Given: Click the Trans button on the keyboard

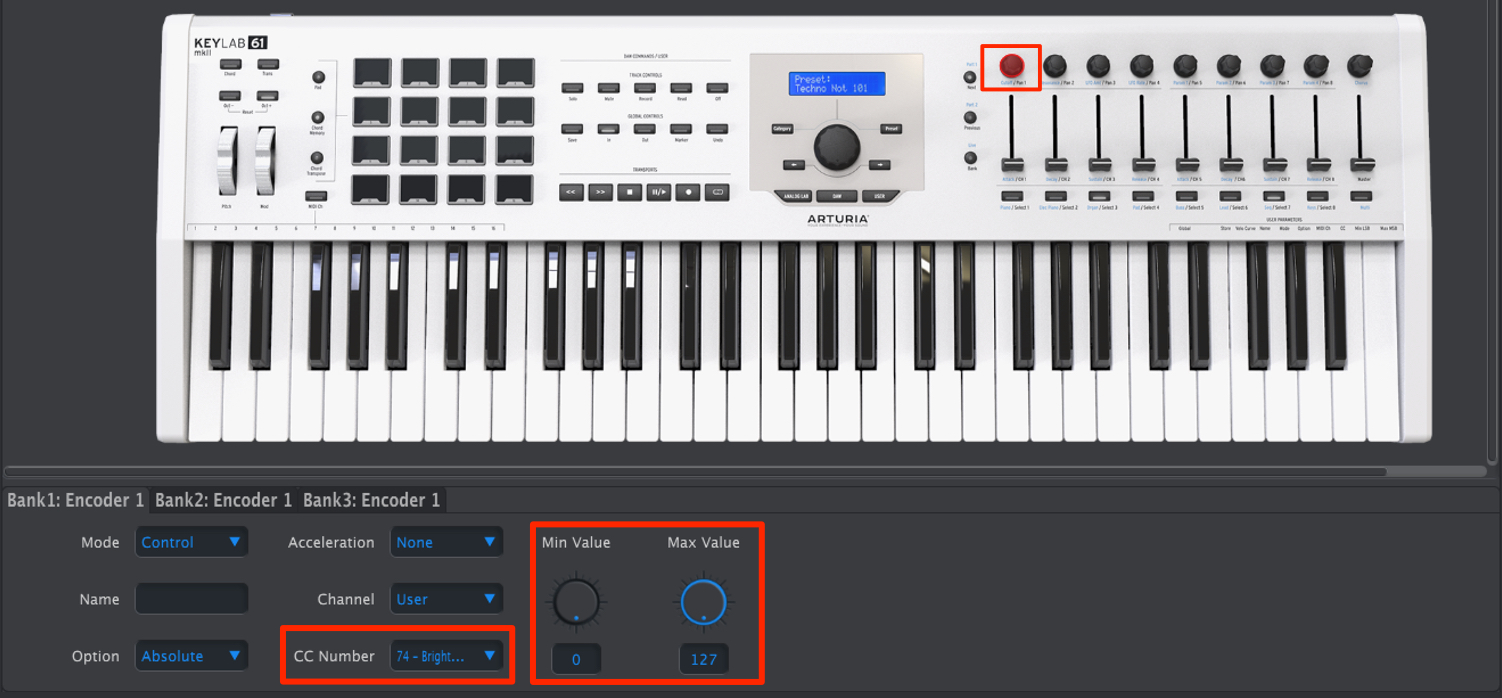Looking at the screenshot, I should 267,64.
